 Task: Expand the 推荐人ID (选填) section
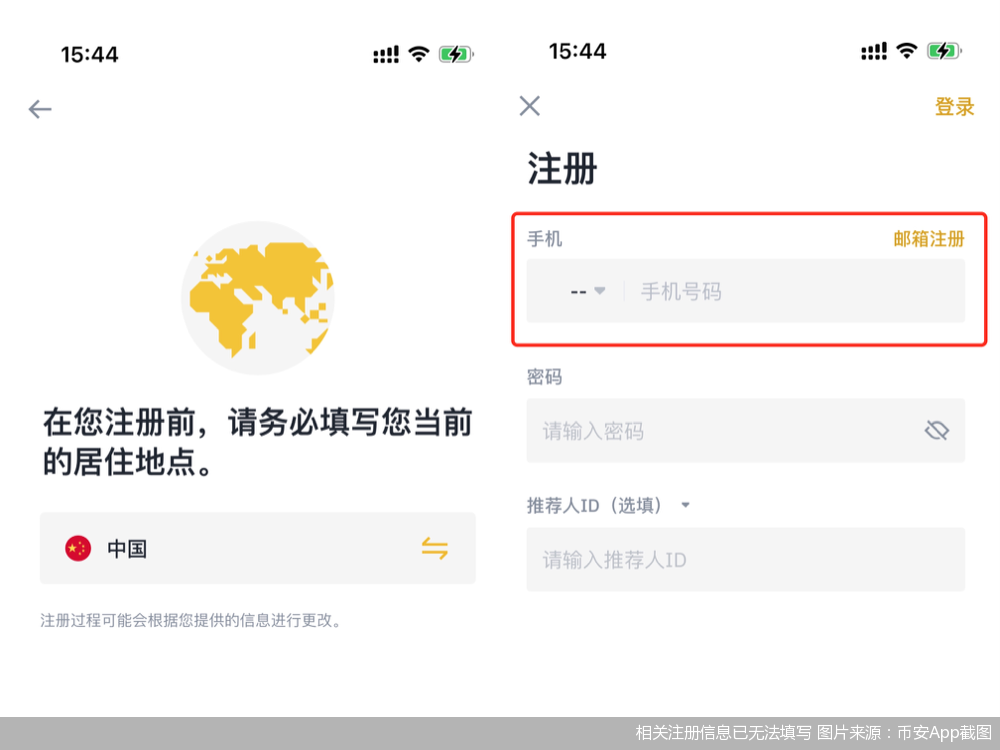point(685,505)
